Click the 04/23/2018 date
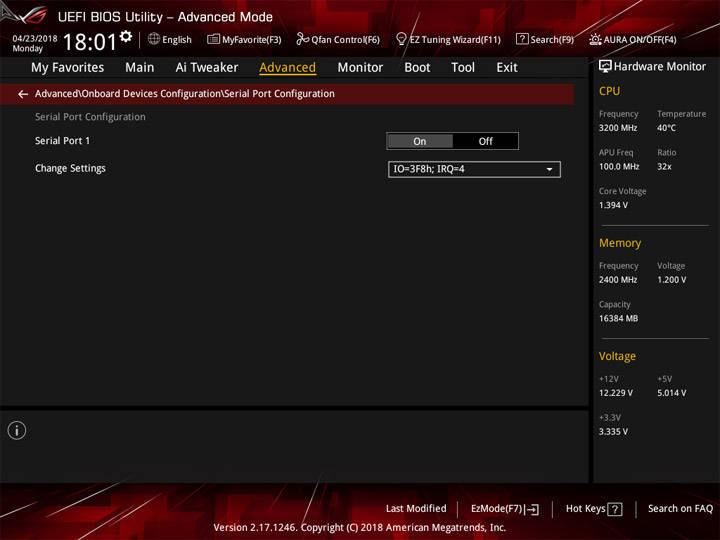The image size is (720, 540). pyautogui.click(x=35, y=39)
